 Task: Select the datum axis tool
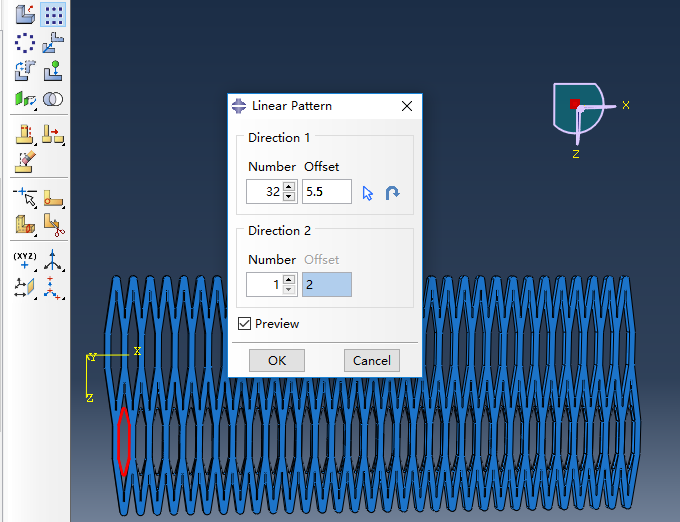click(53, 260)
